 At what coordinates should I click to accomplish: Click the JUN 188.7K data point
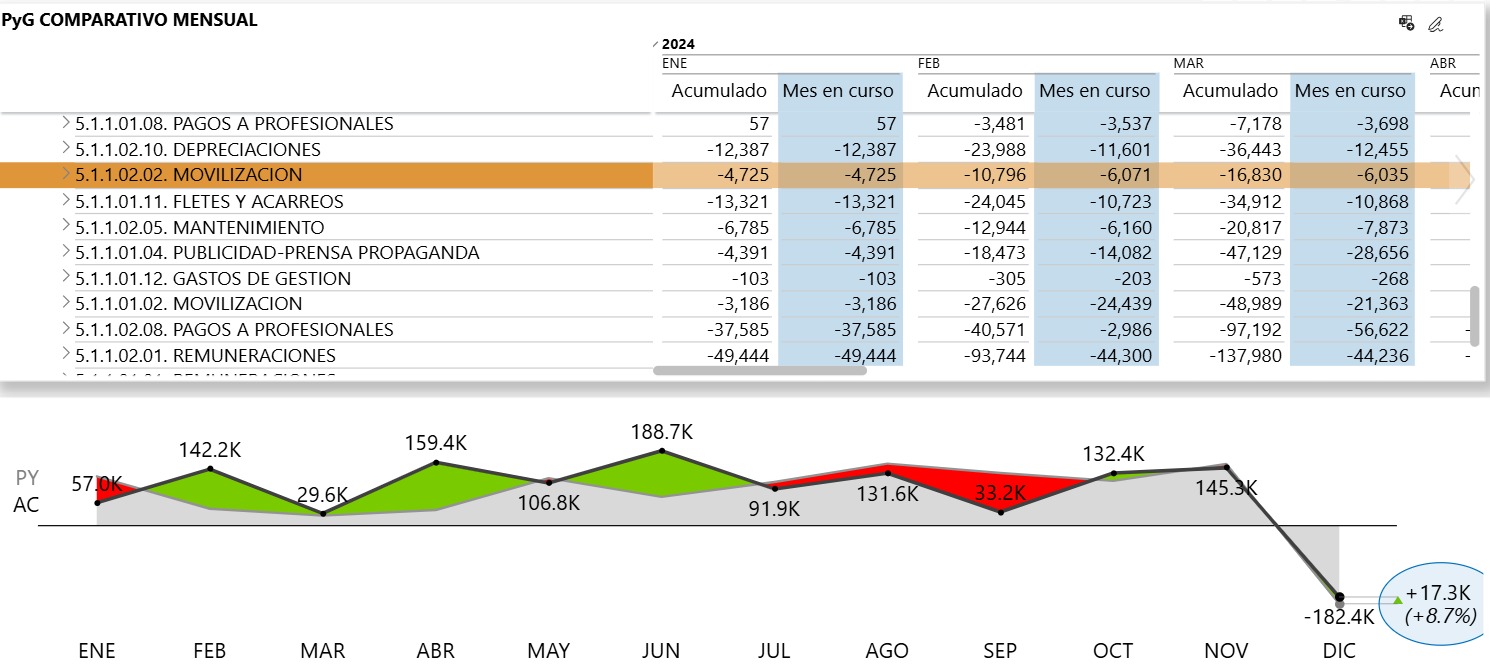(x=661, y=451)
